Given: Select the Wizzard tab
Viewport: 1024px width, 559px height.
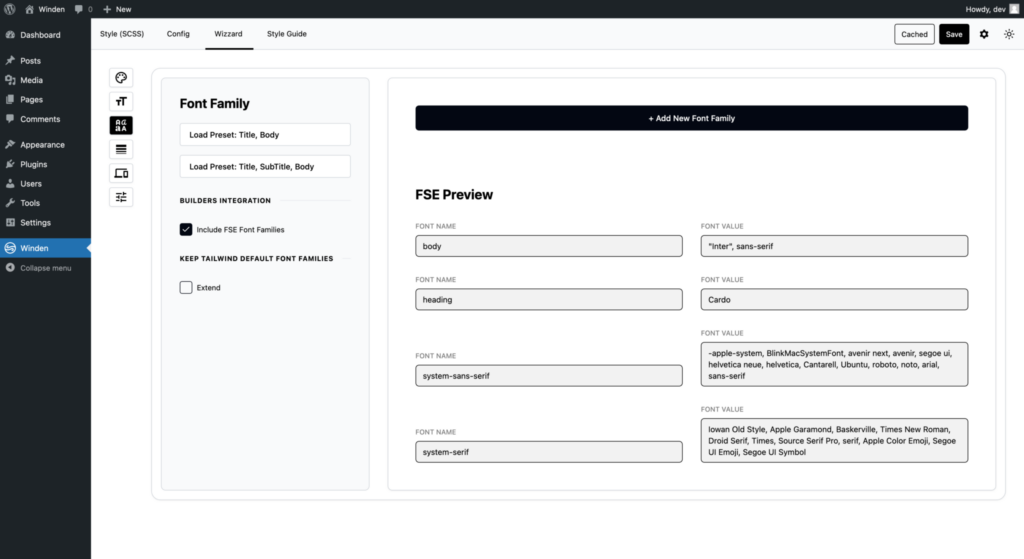Looking at the screenshot, I should click(229, 34).
